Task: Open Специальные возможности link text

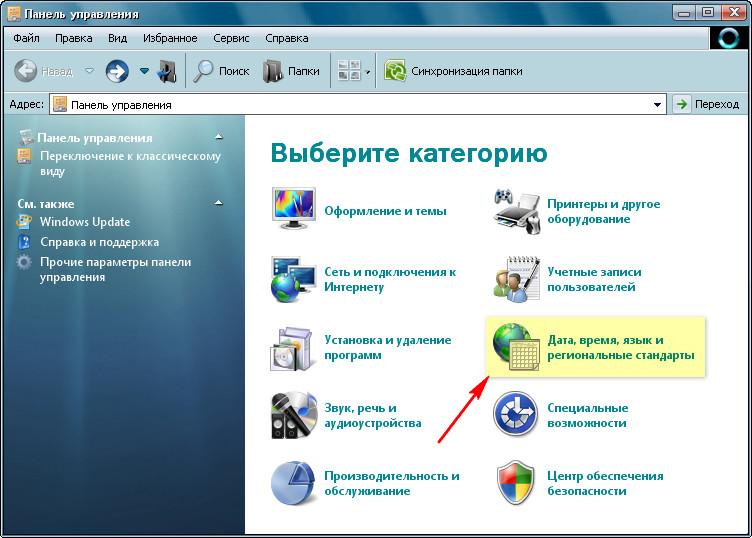Action: (588, 415)
